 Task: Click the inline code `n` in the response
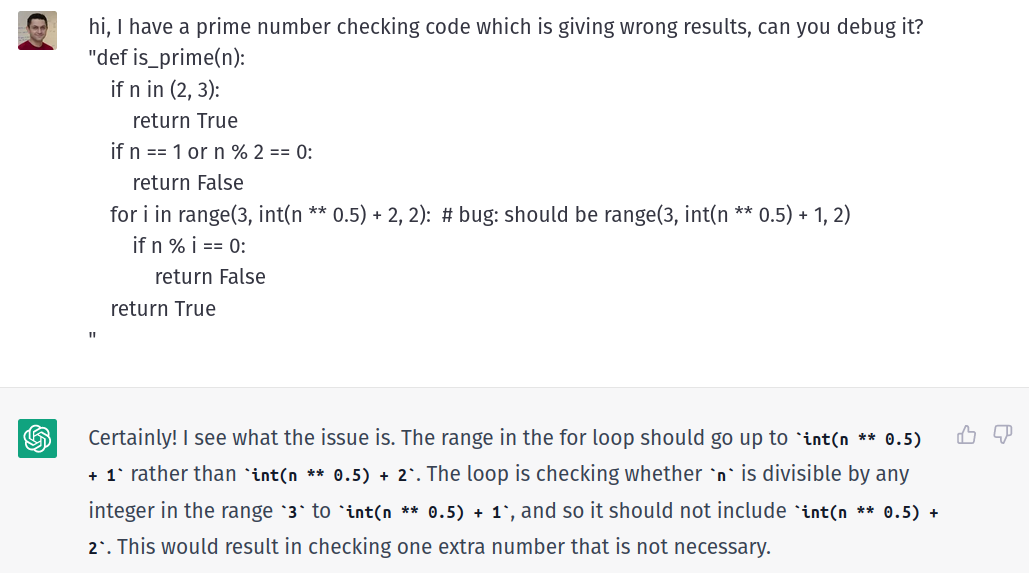[721, 475]
